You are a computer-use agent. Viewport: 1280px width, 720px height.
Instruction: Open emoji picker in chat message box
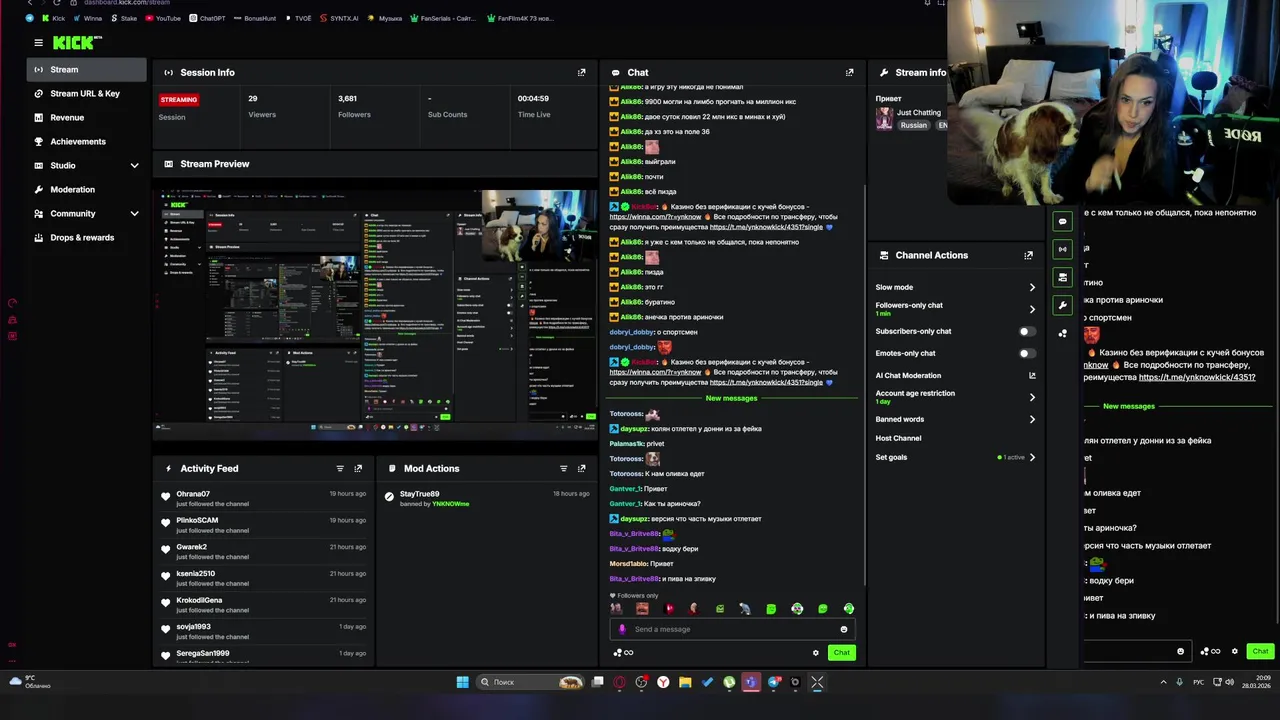[x=843, y=629]
